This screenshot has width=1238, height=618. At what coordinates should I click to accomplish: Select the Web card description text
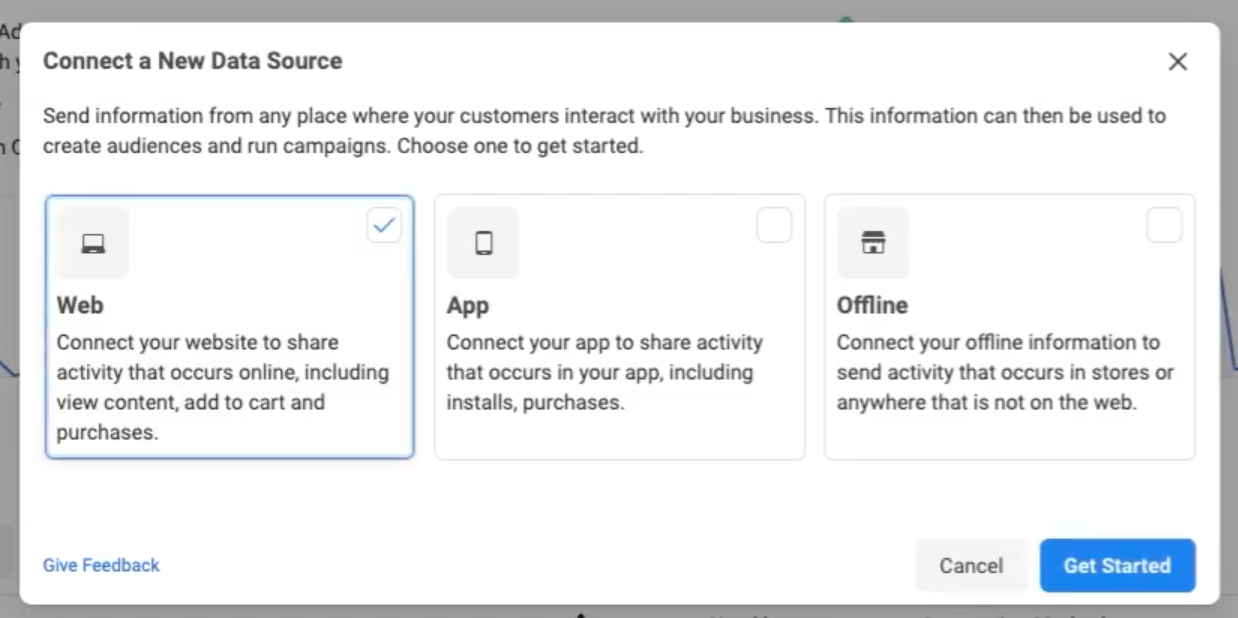coord(220,387)
